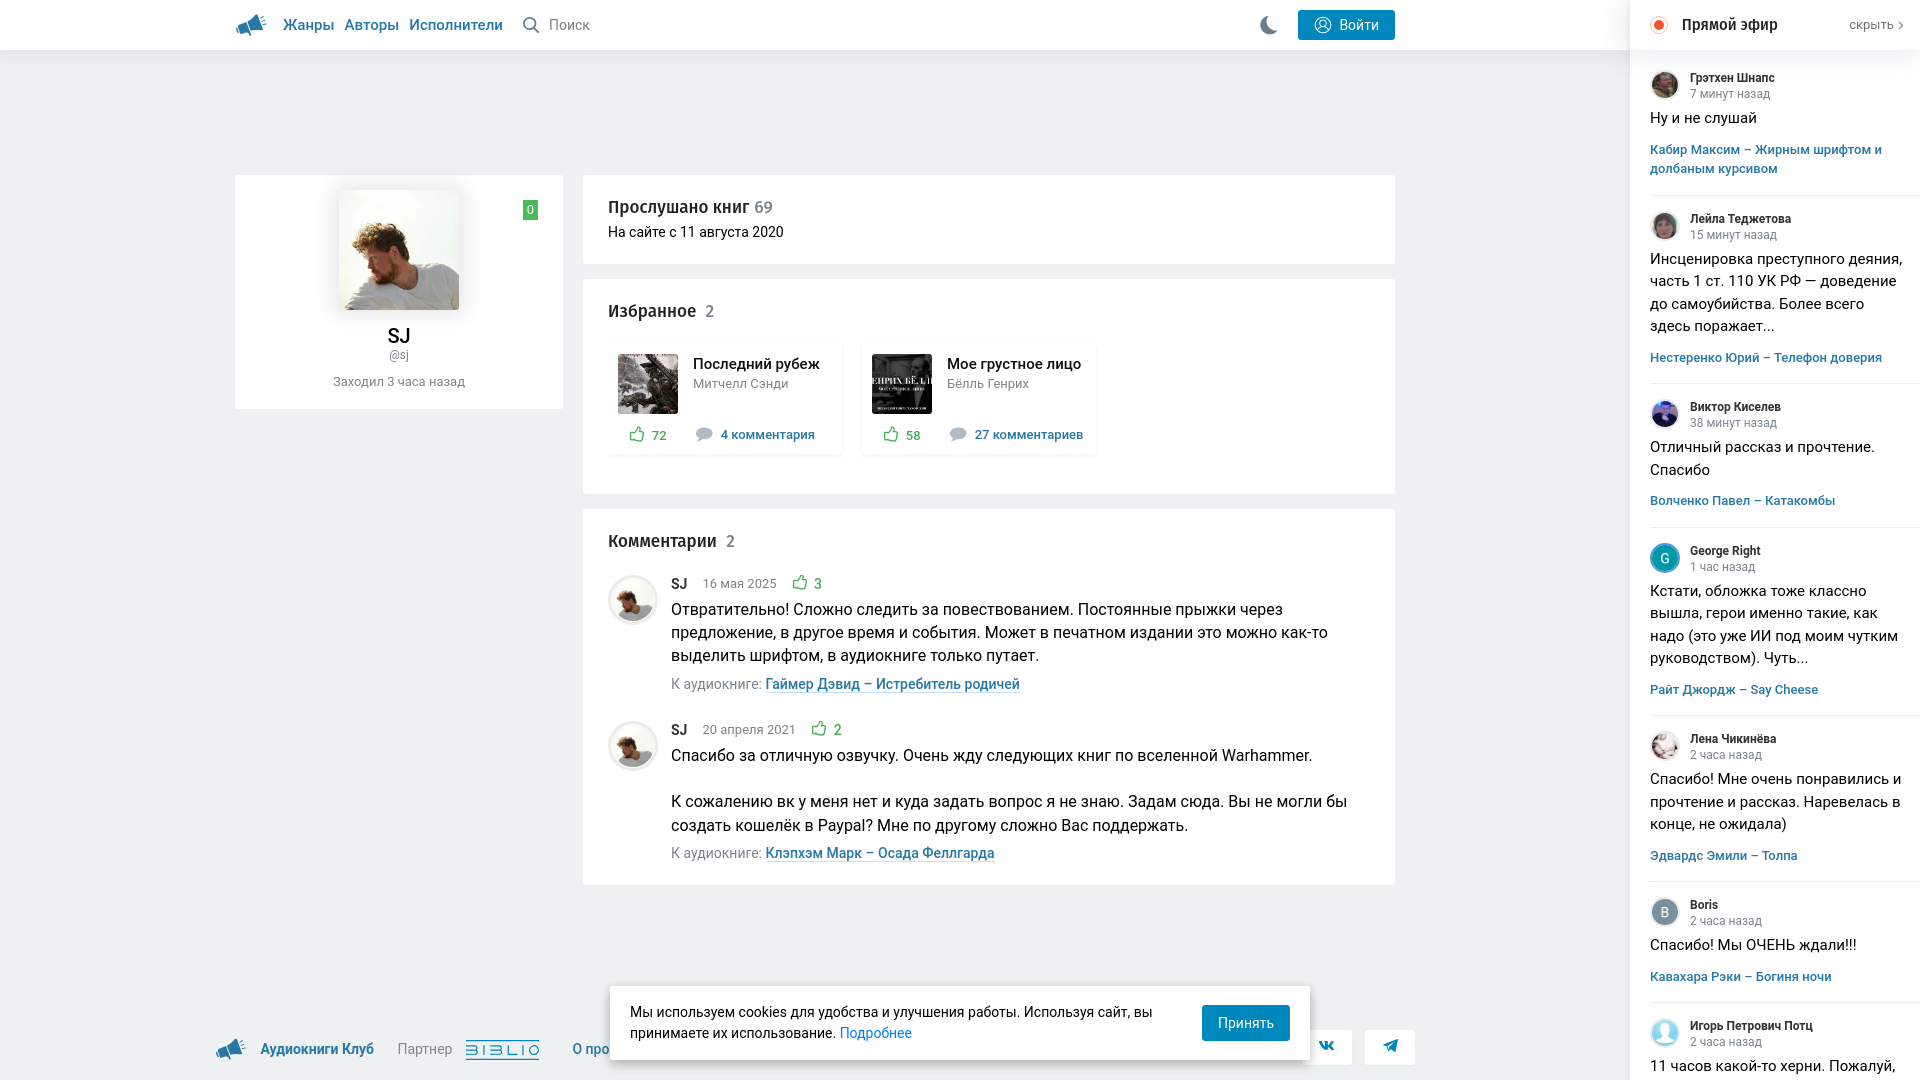Viewport: 1920px width, 1080px height.
Task: Open the Авторы menu item
Action: (x=371, y=25)
